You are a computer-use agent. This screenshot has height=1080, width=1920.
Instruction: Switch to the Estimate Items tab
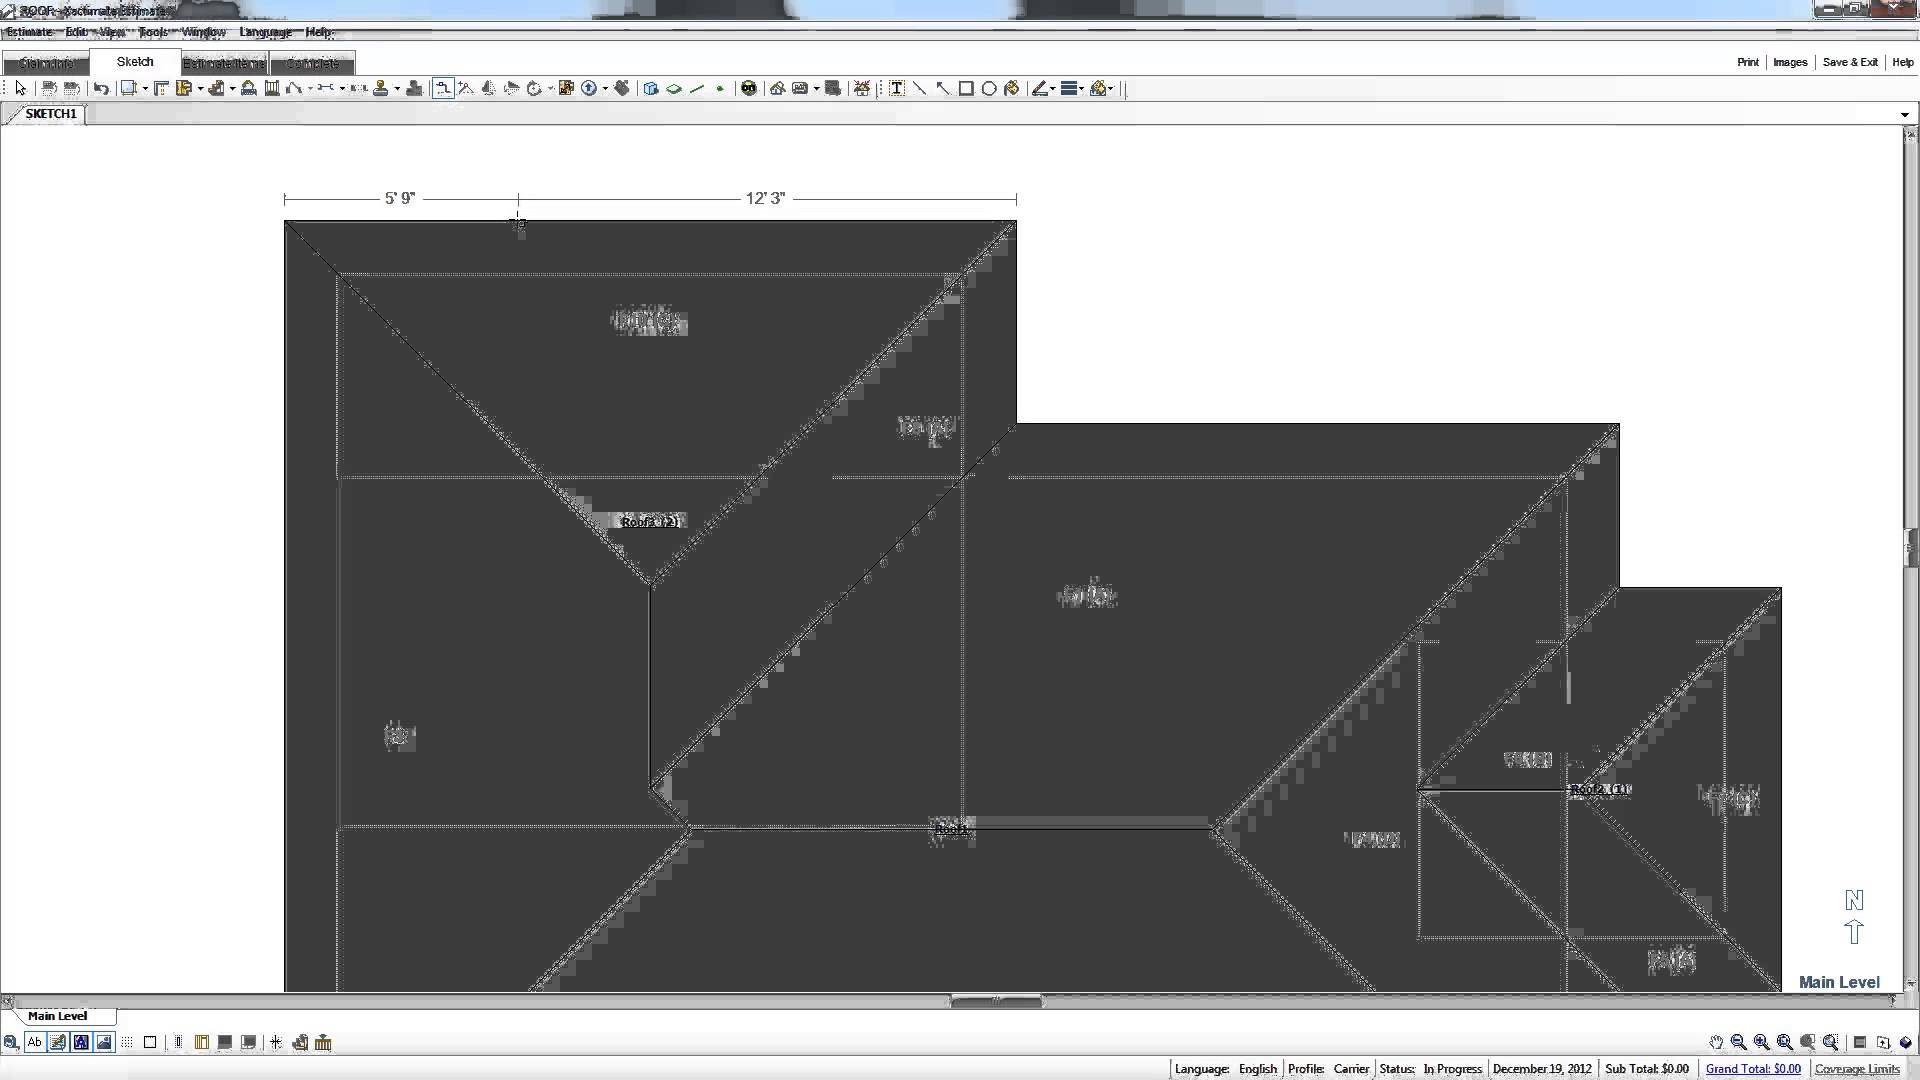[223, 63]
